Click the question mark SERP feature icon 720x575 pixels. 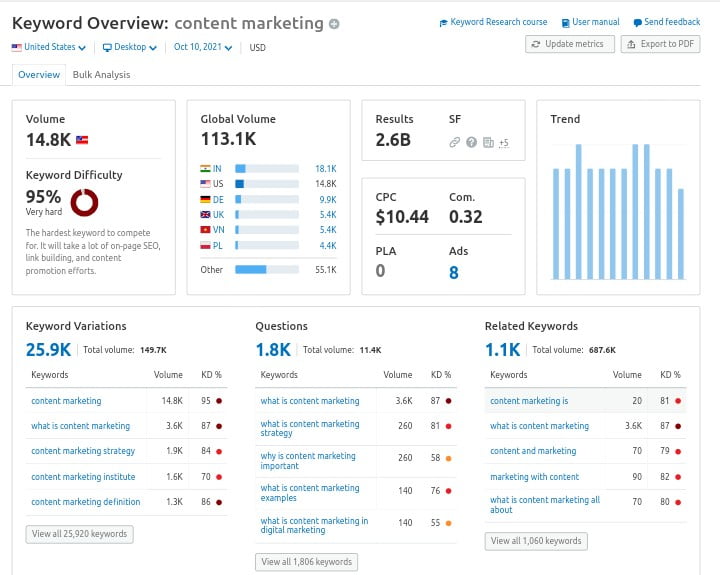point(471,142)
